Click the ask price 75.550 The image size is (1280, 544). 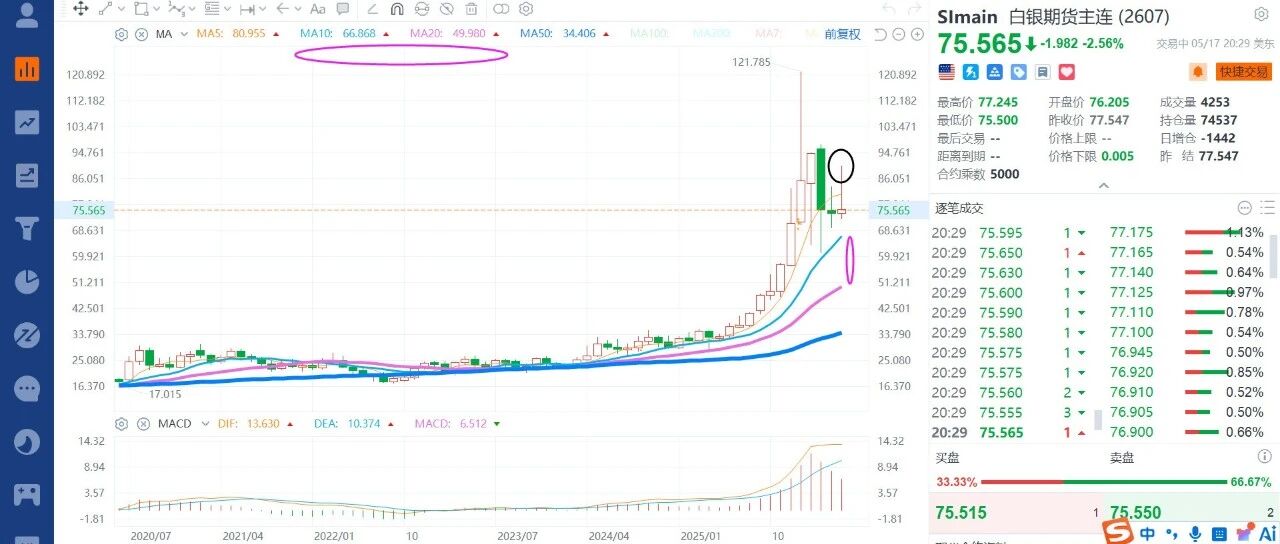tap(1136, 512)
